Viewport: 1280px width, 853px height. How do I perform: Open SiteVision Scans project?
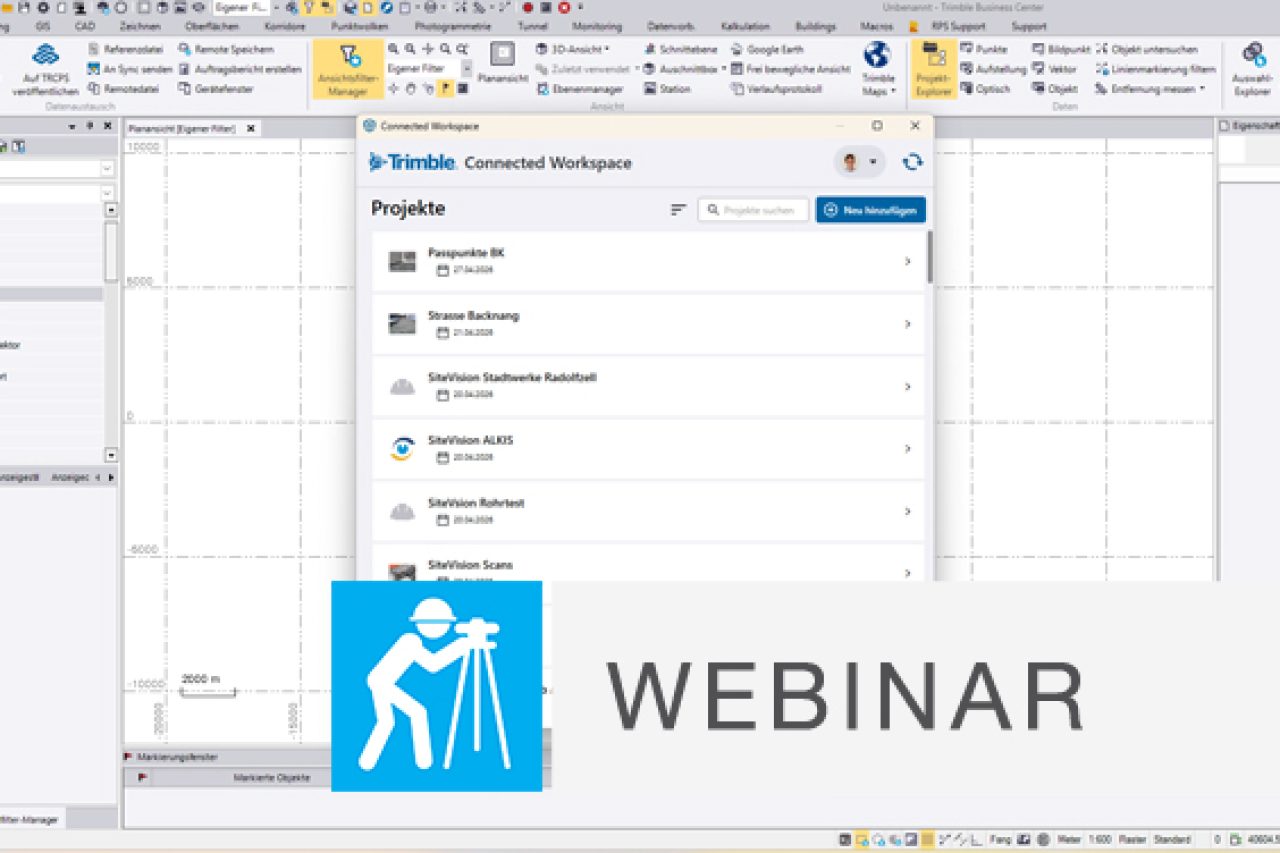tap(648, 566)
